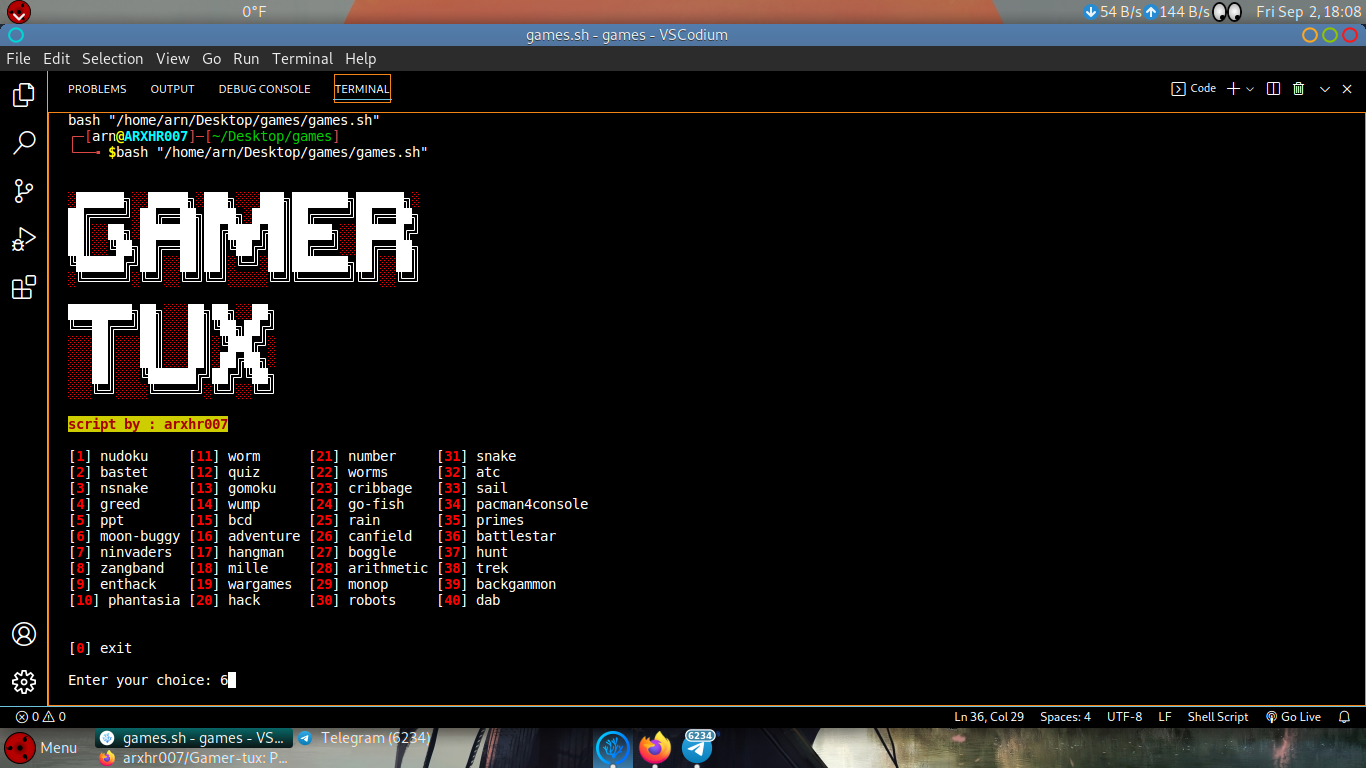Open the Run and Debug view
Screen dimensions: 1366x768
(24, 239)
